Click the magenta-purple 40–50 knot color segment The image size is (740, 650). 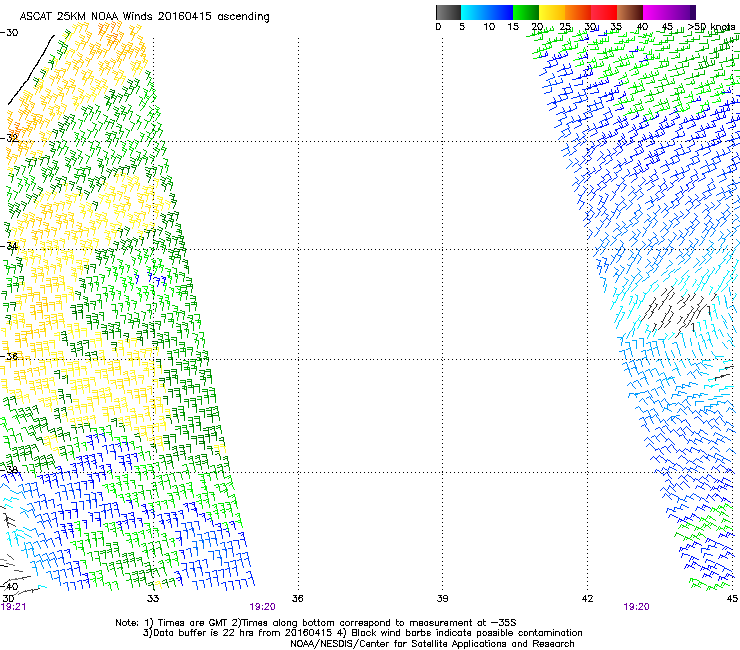coord(669,12)
